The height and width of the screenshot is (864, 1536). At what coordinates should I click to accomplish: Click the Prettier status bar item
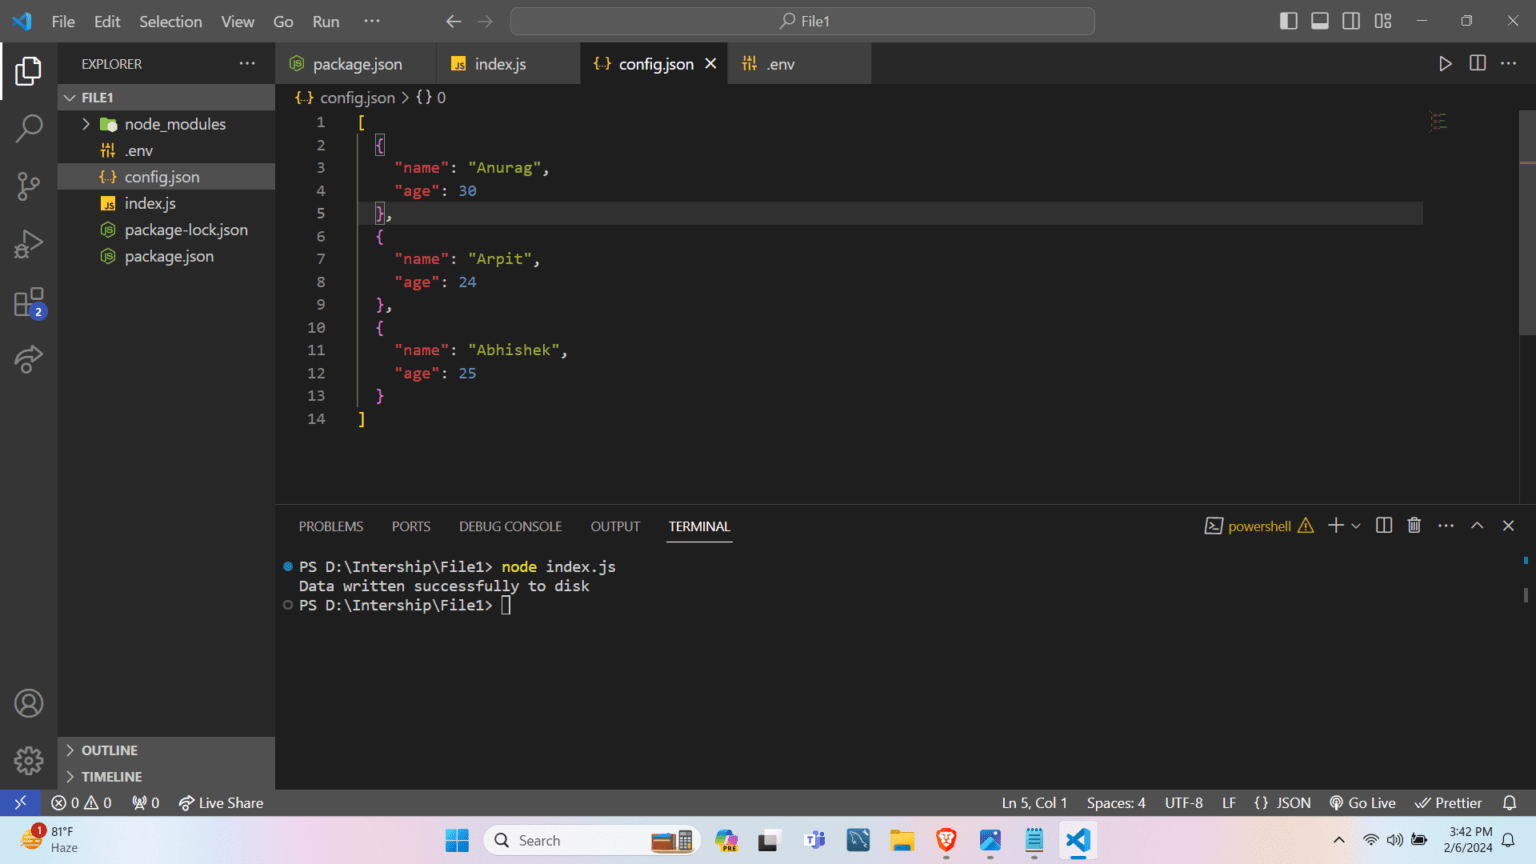click(x=1448, y=802)
